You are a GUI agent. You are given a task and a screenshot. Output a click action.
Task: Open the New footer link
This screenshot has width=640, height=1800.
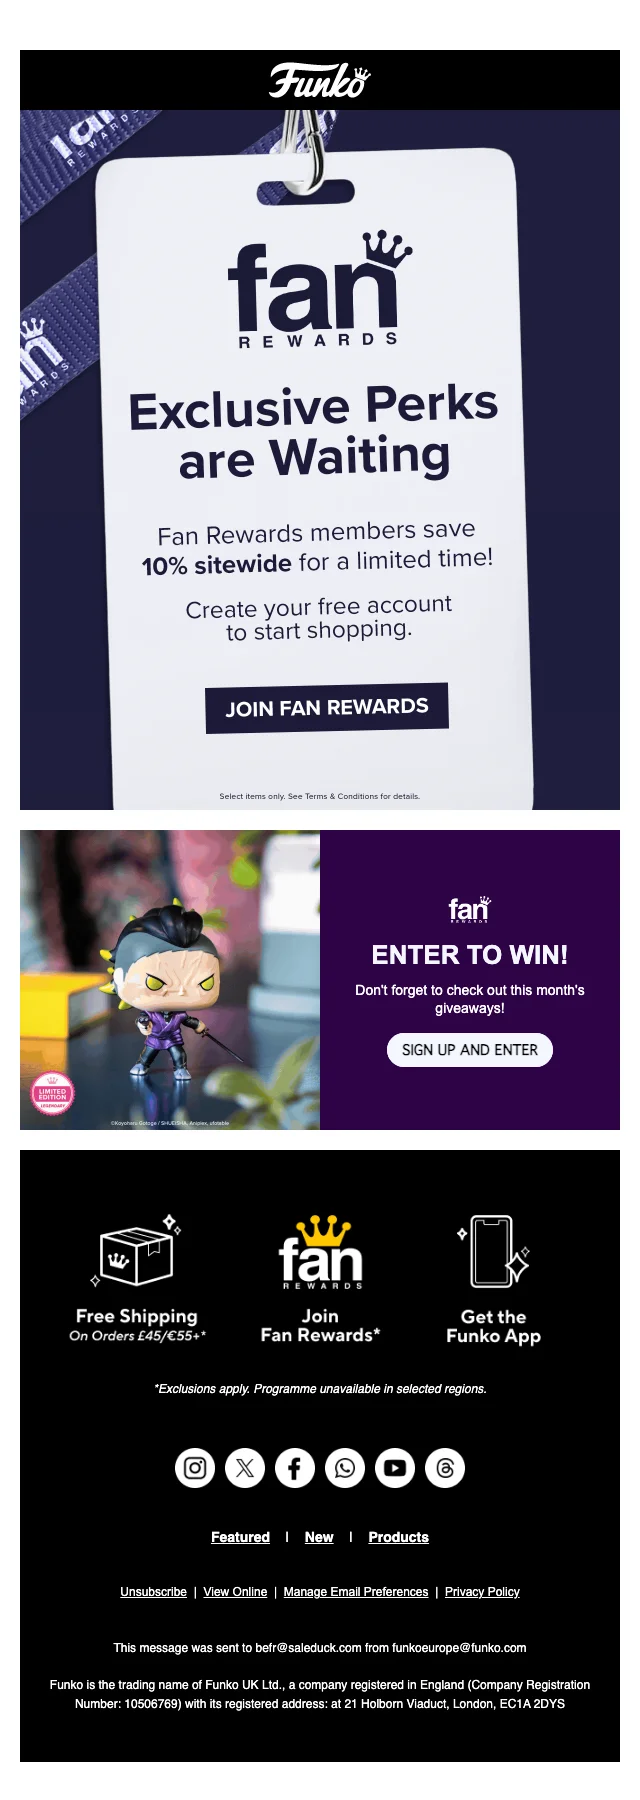319,1537
